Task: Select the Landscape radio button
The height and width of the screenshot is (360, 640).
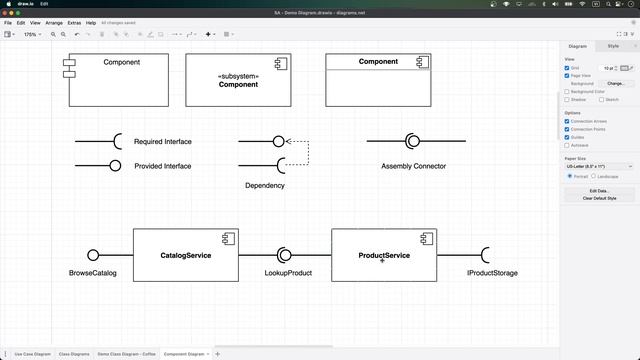Action: (x=593, y=176)
